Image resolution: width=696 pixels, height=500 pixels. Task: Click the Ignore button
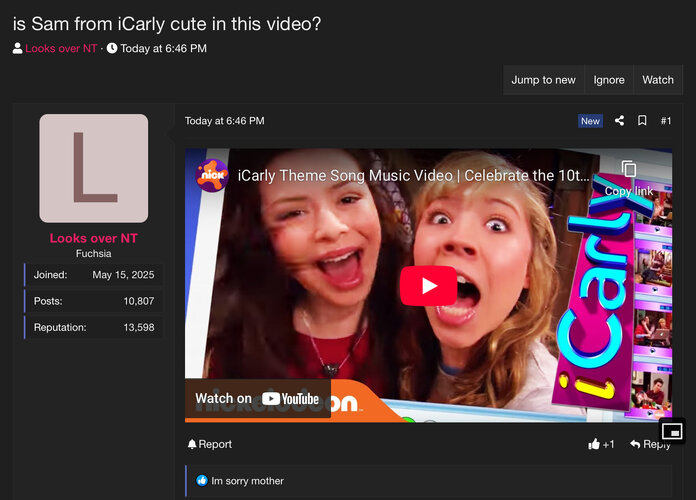[609, 80]
